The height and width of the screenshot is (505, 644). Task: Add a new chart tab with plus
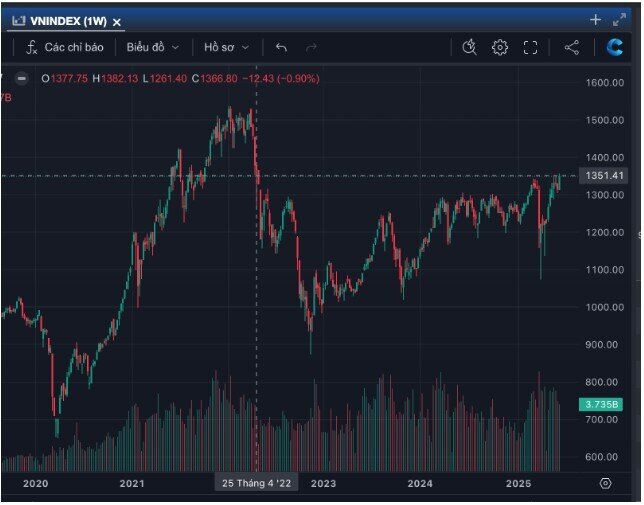[x=596, y=20]
